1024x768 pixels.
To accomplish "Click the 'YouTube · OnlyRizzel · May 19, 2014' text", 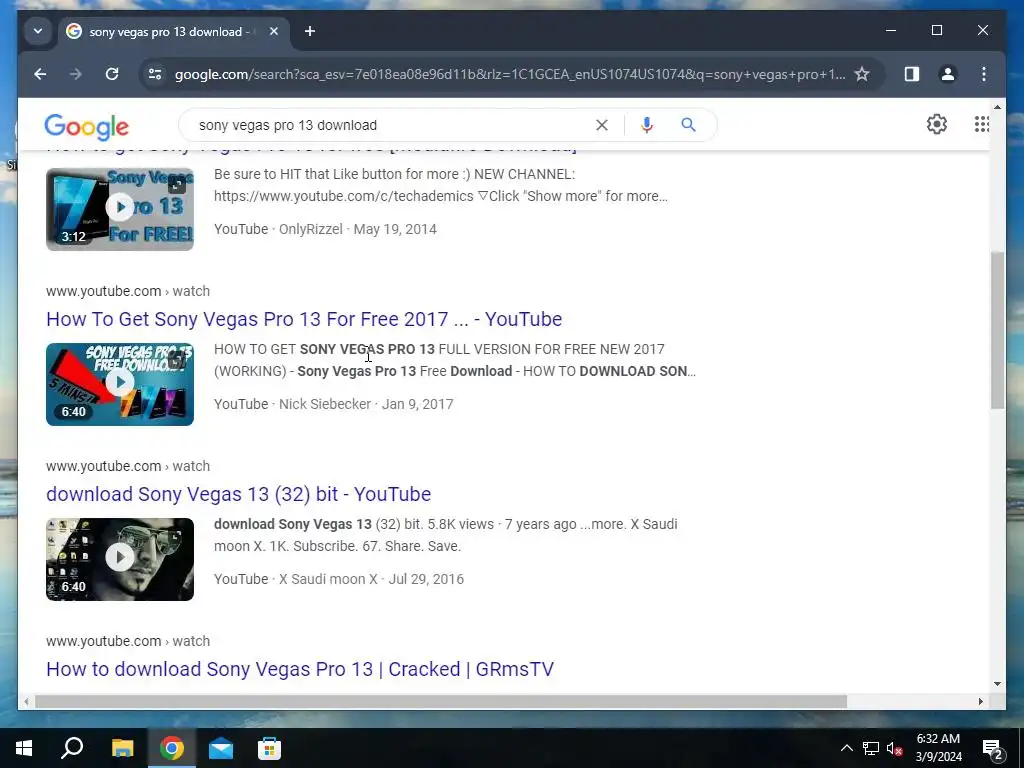I will point(325,229).
